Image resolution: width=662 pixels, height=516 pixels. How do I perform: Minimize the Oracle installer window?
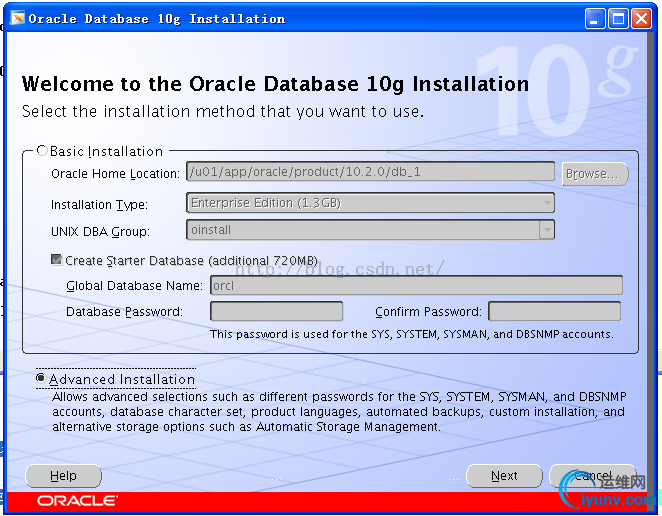pos(595,19)
